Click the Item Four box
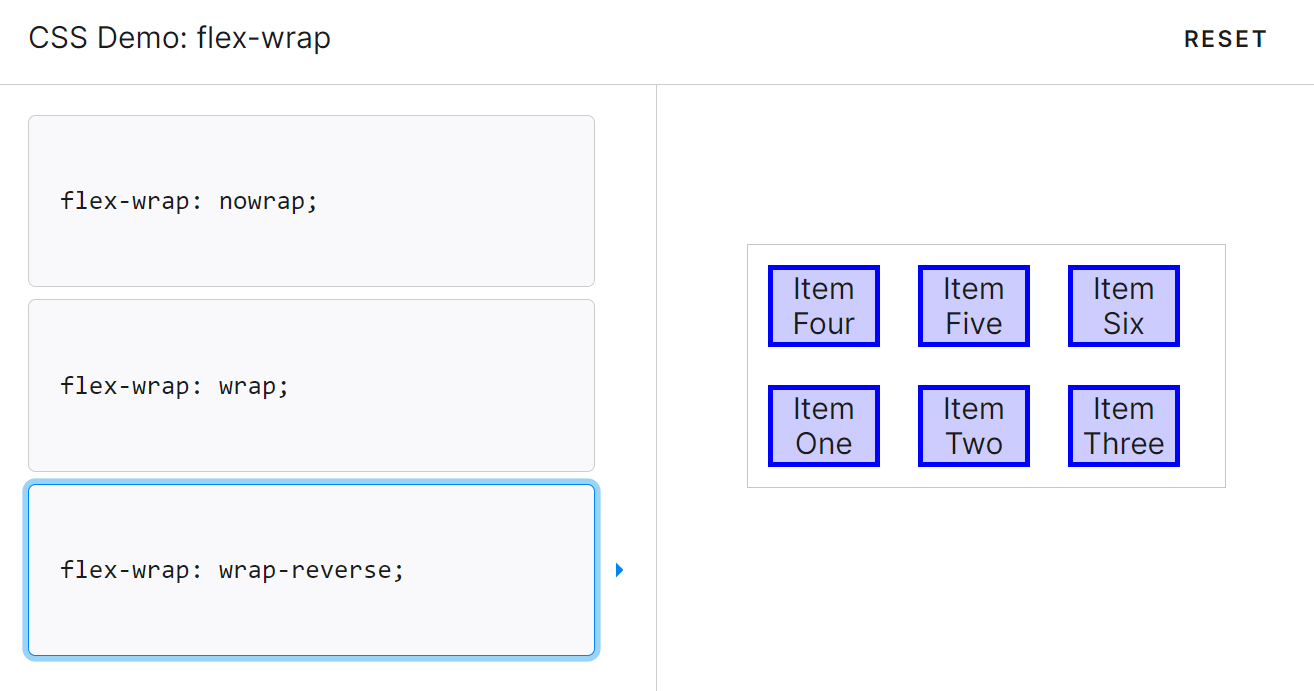Image resolution: width=1314 pixels, height=691 pixels. pos(824,306)
